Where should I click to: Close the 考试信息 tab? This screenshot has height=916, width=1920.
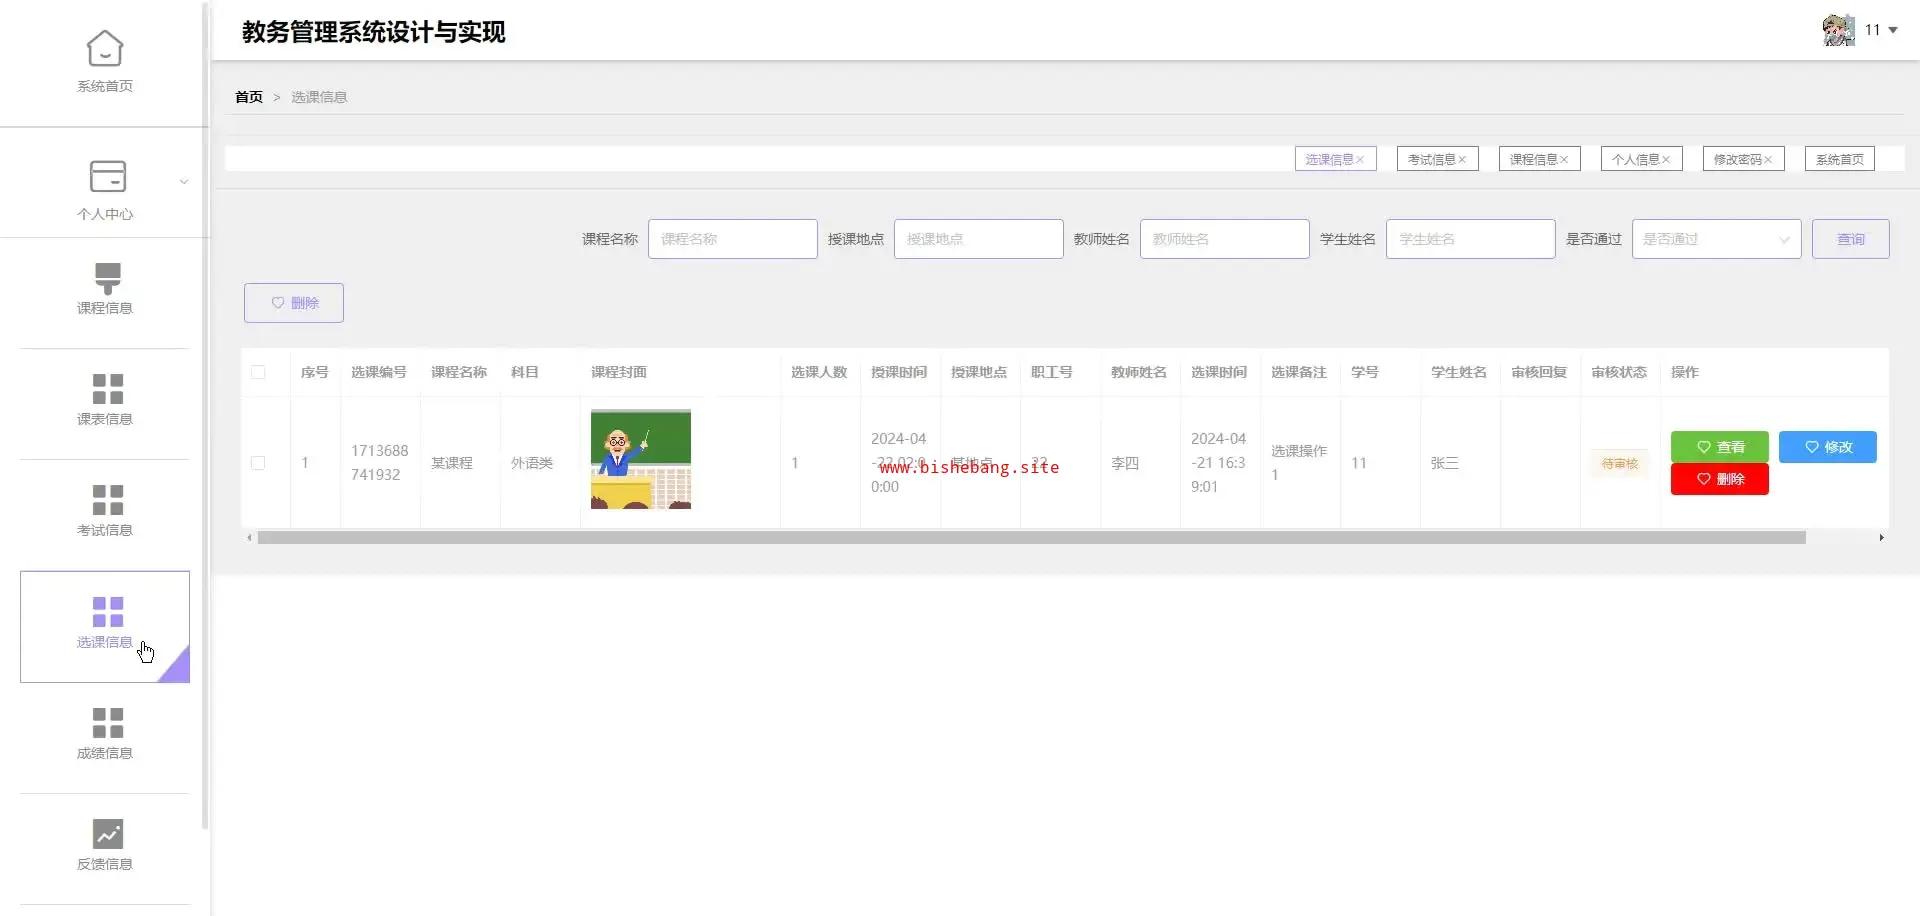(1462, 160)
